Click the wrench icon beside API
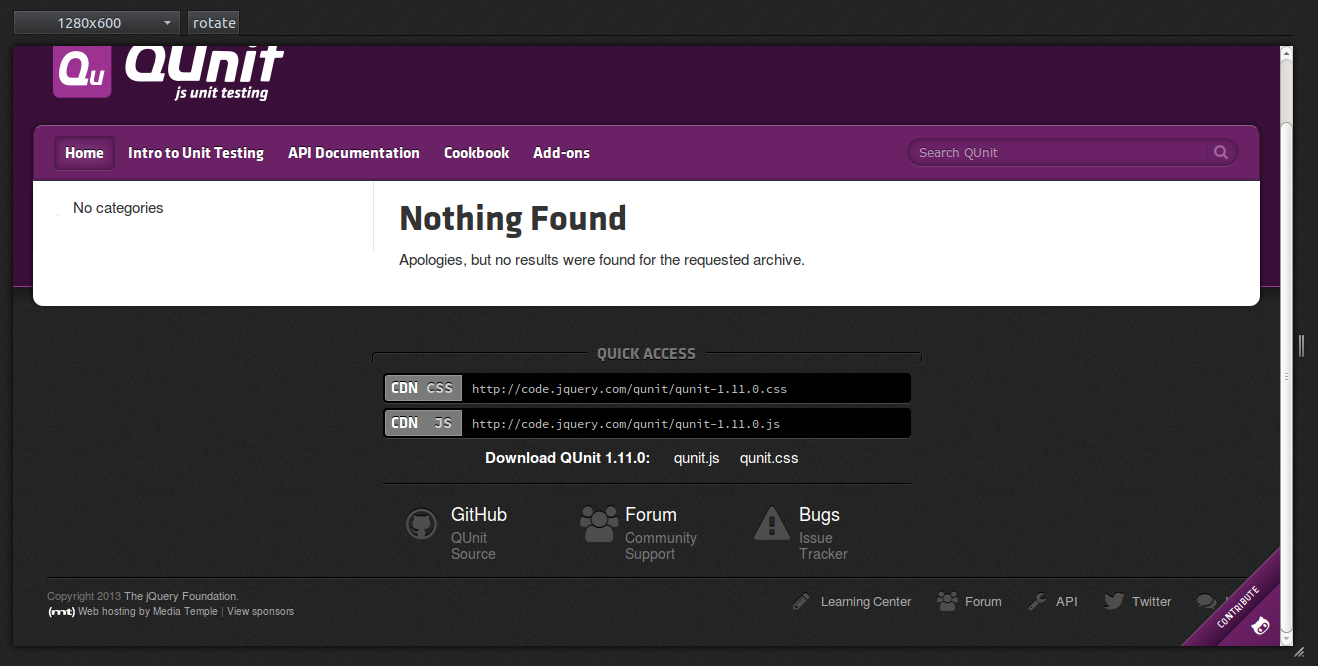Screen dimensions: 1318x666 (x=1037, y=601)
